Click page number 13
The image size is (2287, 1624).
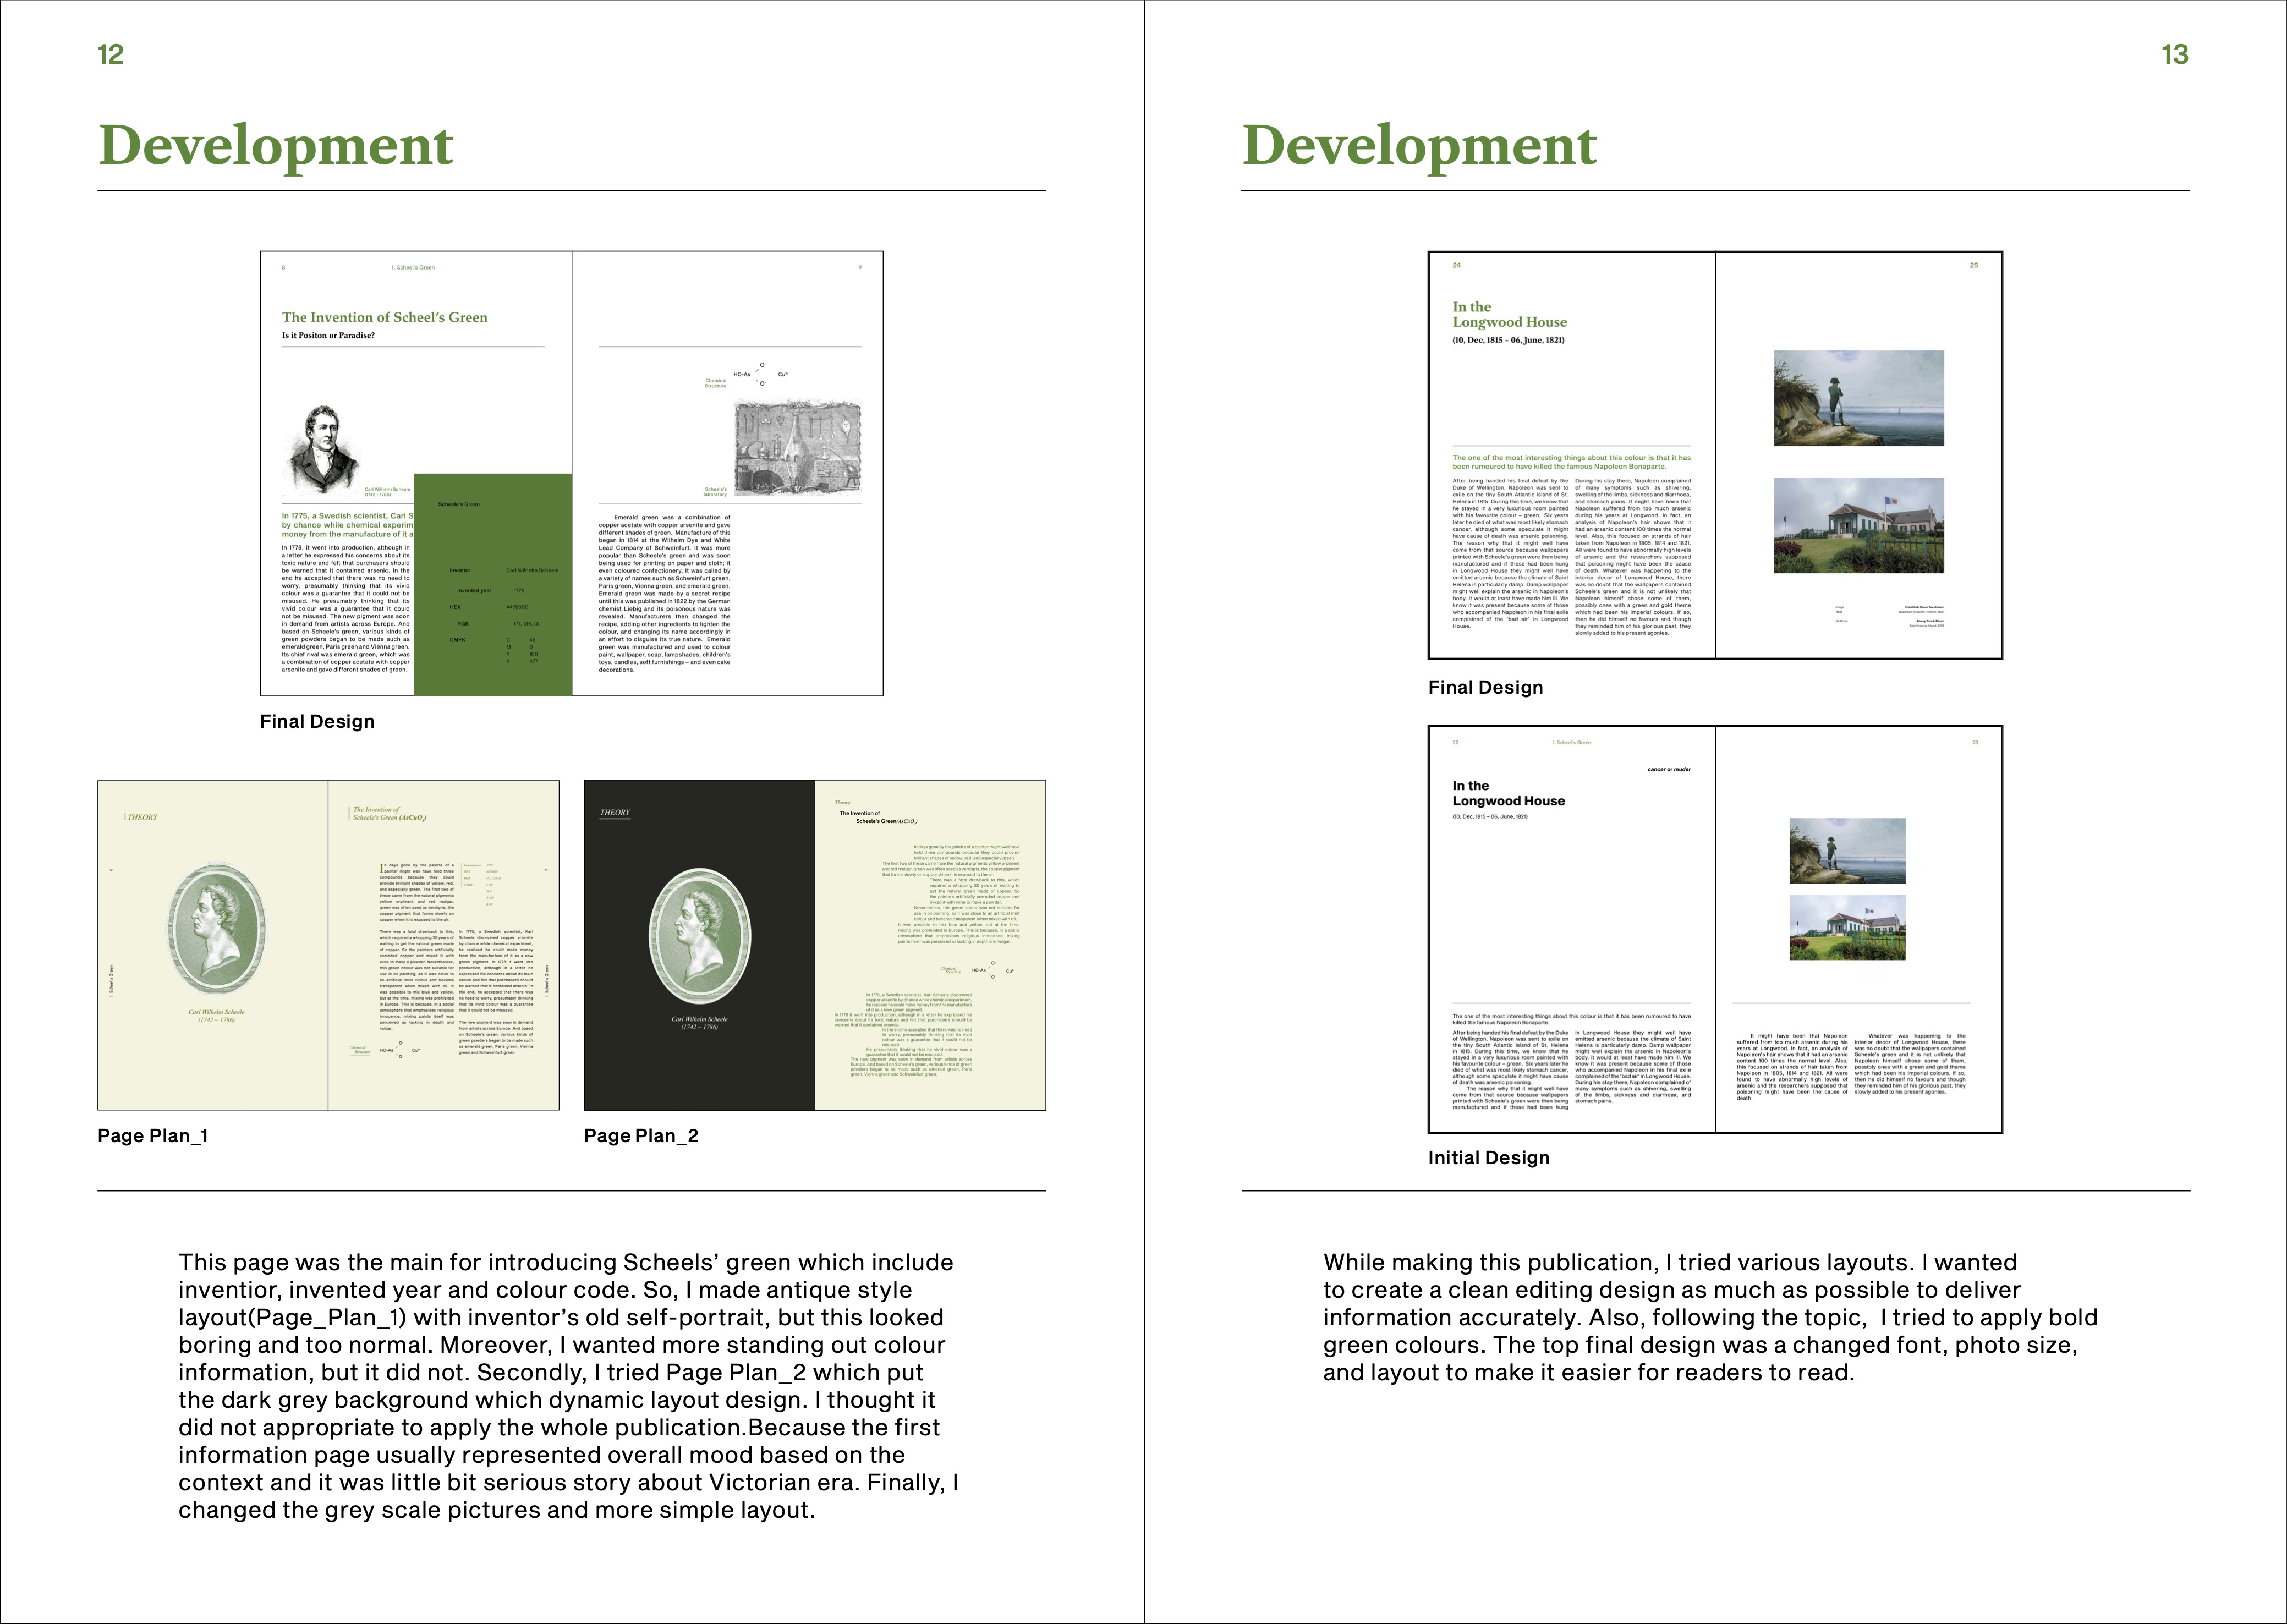click(2174, 55)
